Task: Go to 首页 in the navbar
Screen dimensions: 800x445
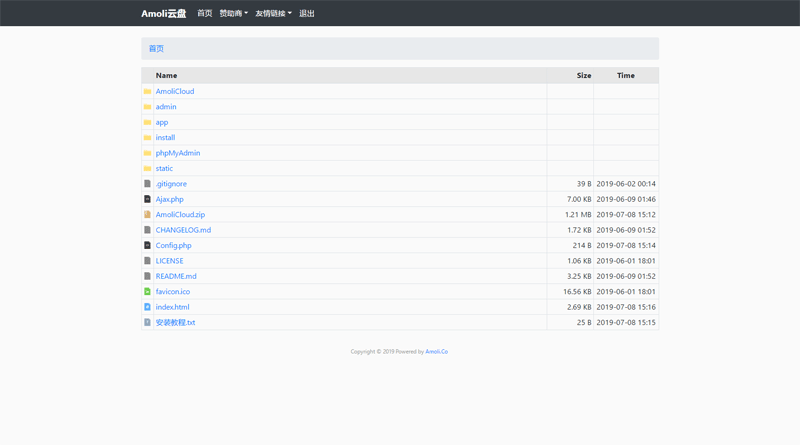Action: 204,13
